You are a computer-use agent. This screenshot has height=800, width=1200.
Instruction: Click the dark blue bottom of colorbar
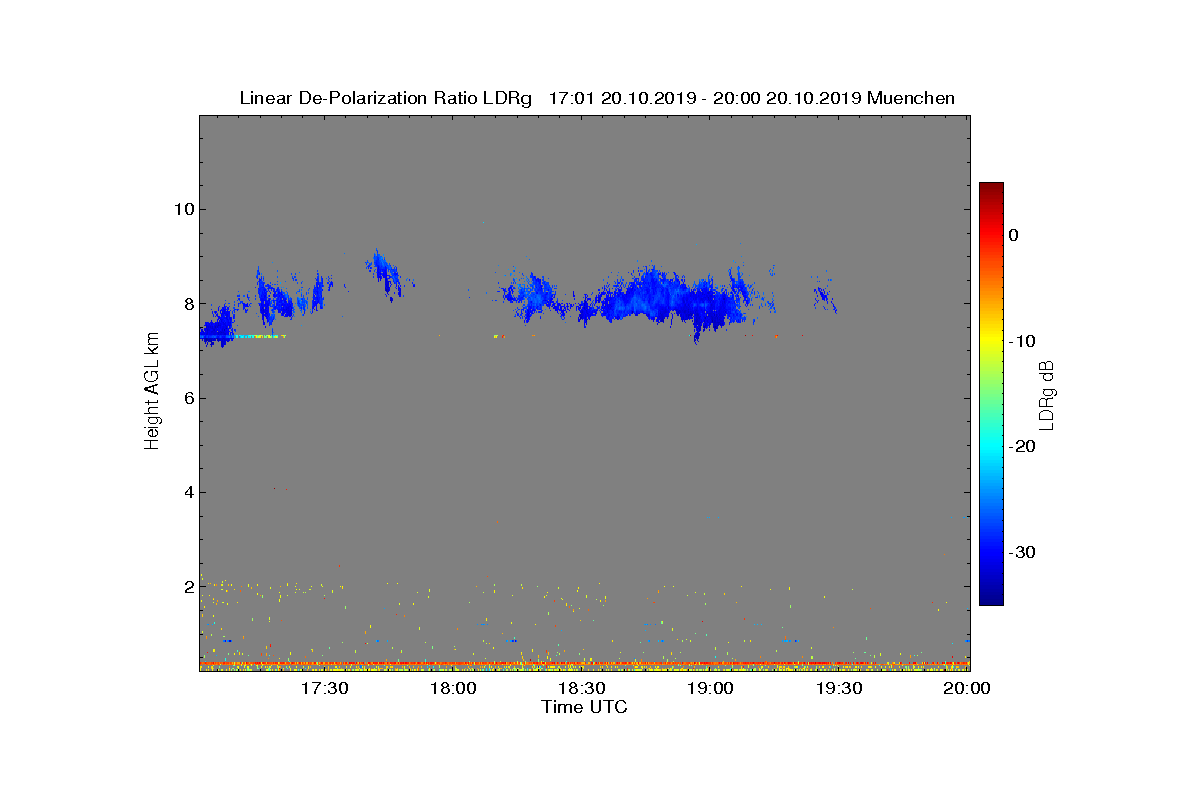pos(991,599)
